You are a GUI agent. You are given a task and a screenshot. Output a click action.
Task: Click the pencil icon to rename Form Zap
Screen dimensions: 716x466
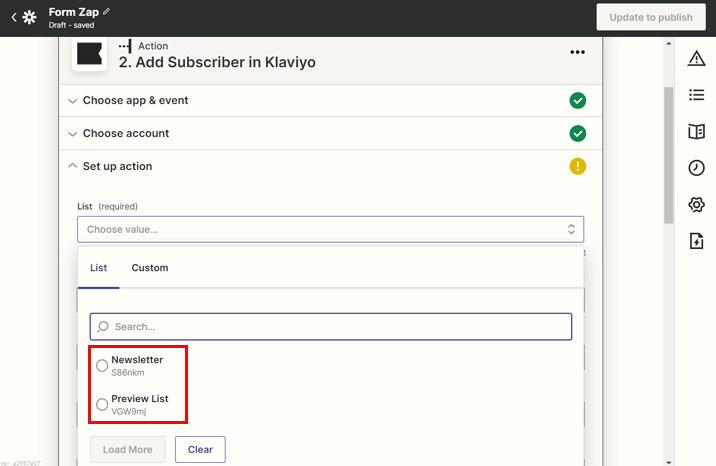point(107,11)
